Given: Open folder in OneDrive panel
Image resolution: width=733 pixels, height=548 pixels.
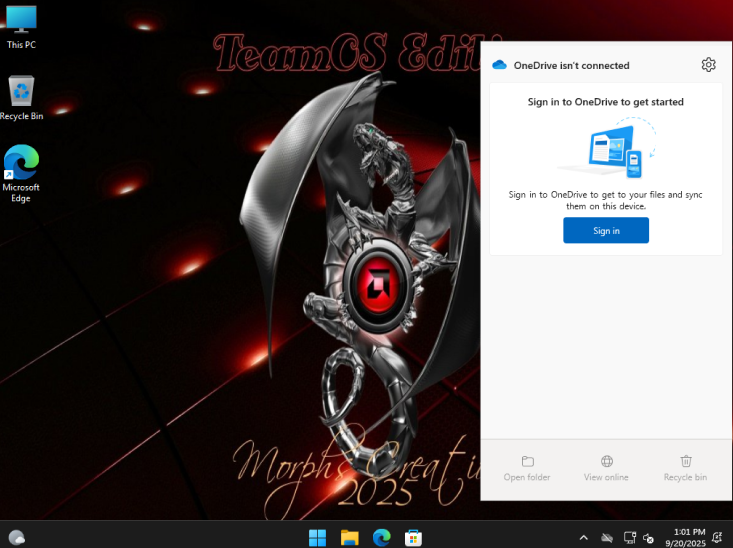Looking at the screenshot, I should [527, 469].
